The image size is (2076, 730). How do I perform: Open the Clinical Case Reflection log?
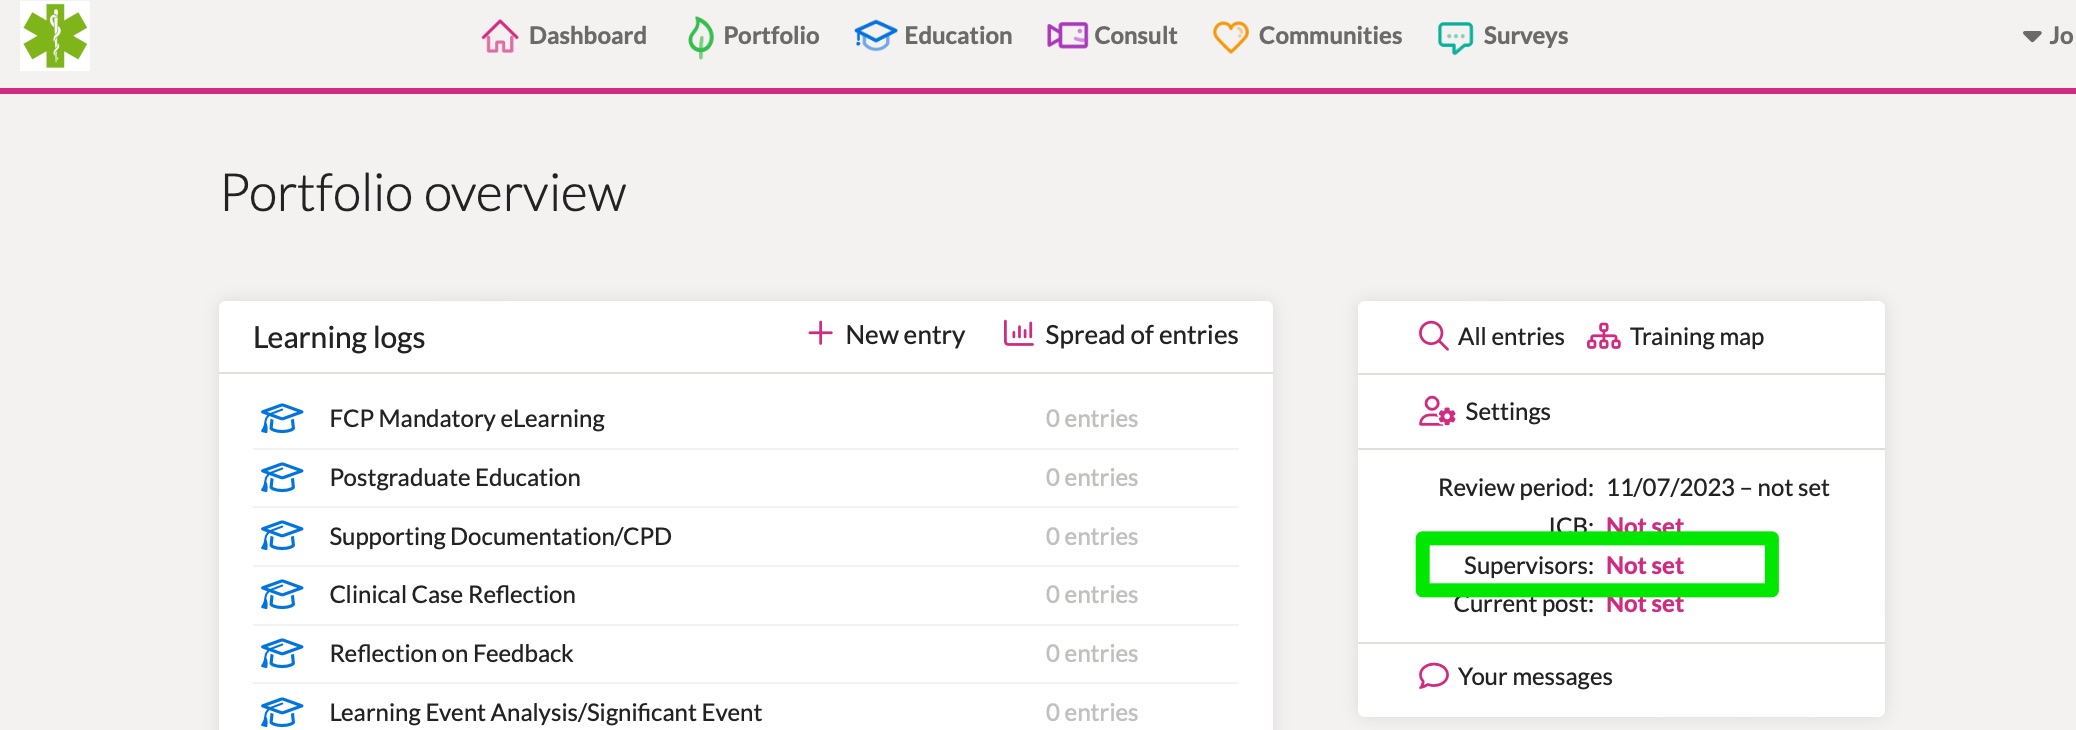[452, 594]
